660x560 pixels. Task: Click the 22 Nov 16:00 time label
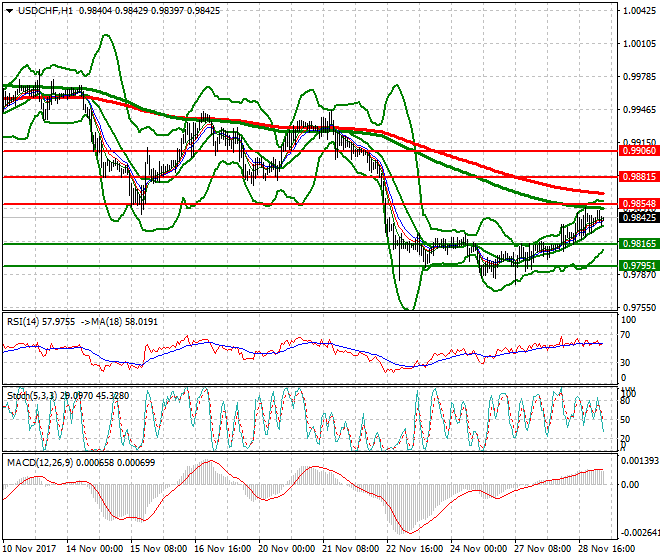pyautogui.click(x=414, y=550)
